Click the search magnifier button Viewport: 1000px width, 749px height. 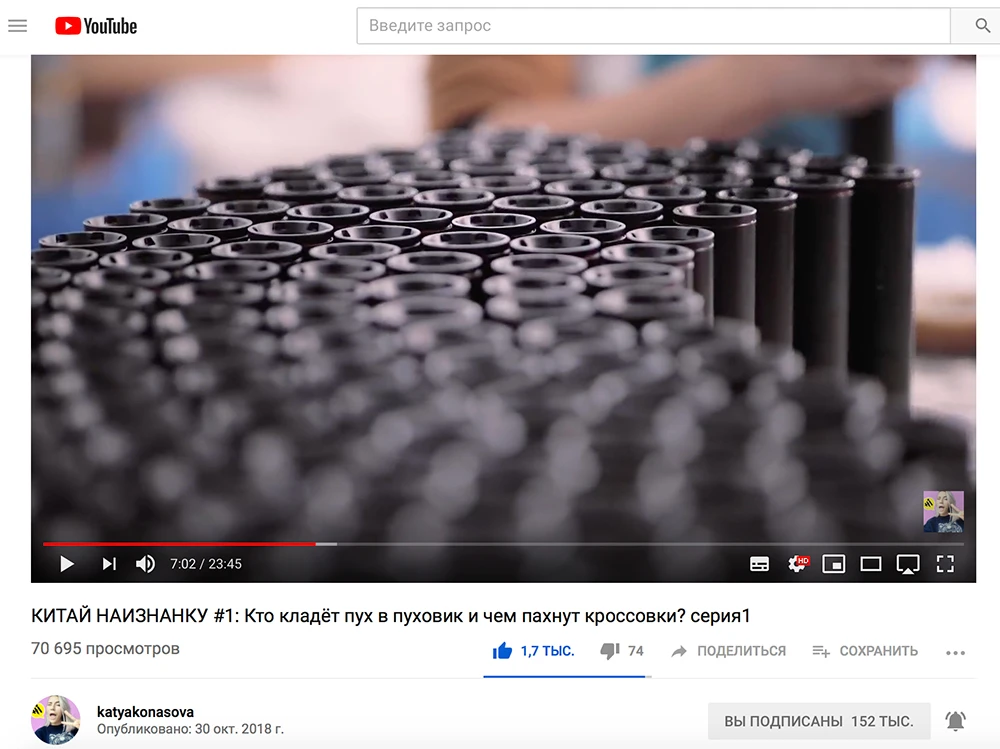[981, 26]
